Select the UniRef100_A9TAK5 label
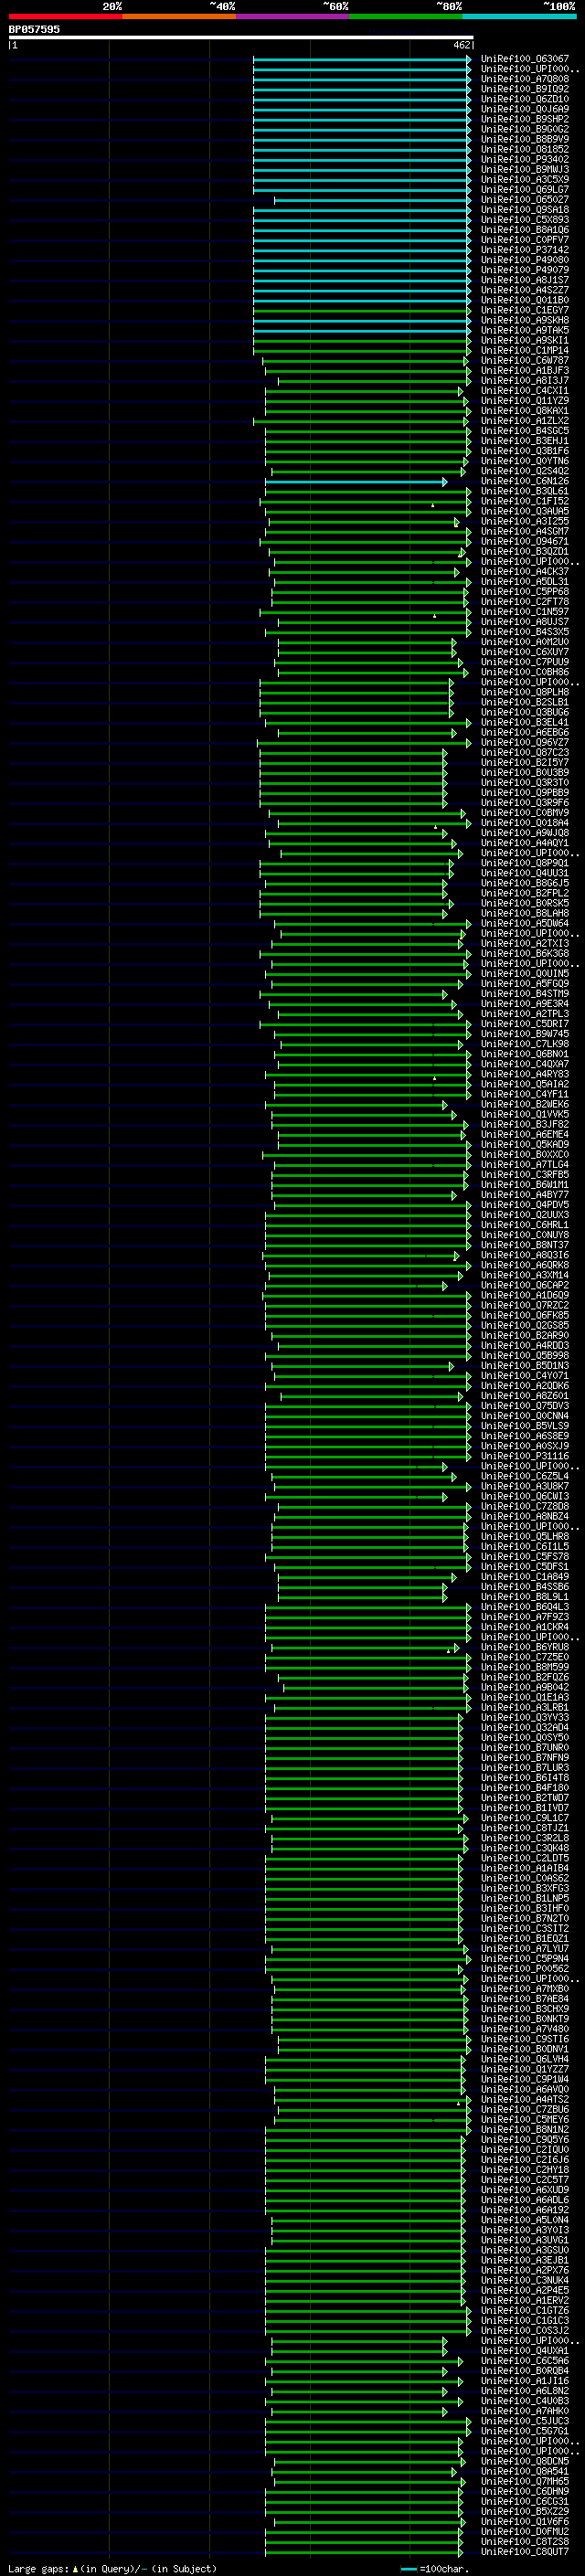The image size is (585, 2576). point(524,330)
